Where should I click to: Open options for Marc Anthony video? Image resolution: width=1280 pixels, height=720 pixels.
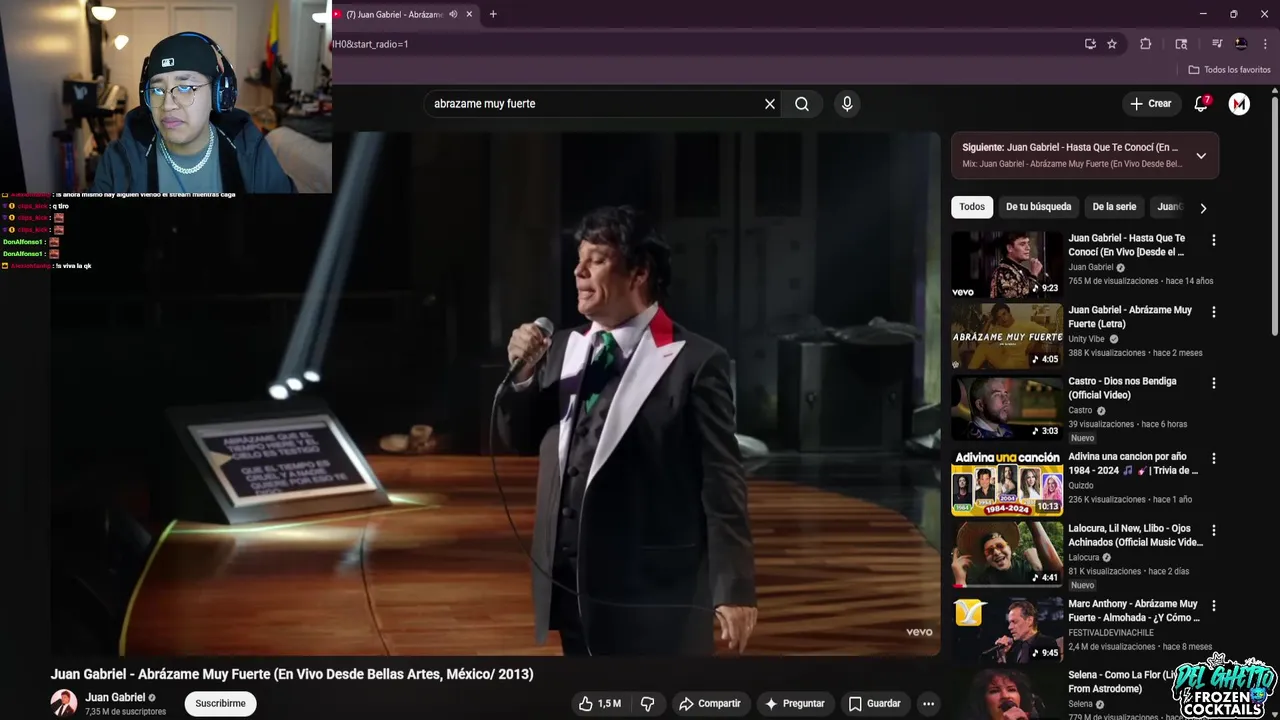coord(1214,606)
